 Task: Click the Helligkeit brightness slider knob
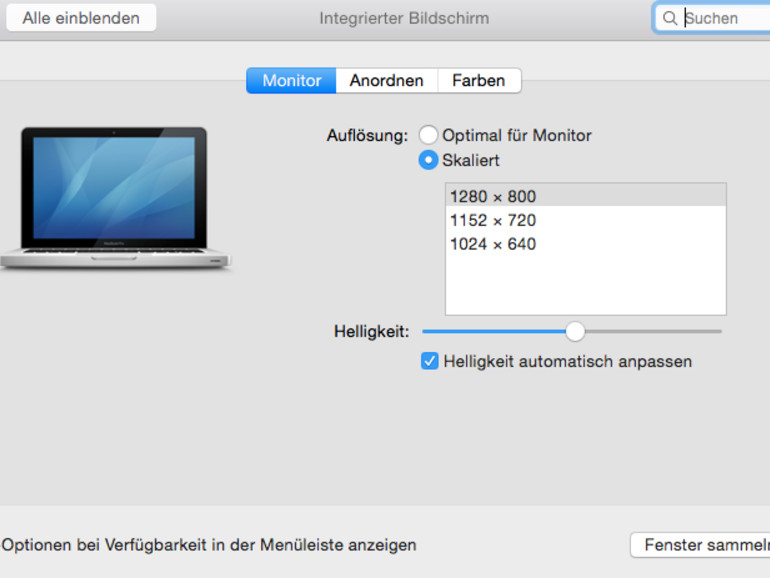[575, 331]
